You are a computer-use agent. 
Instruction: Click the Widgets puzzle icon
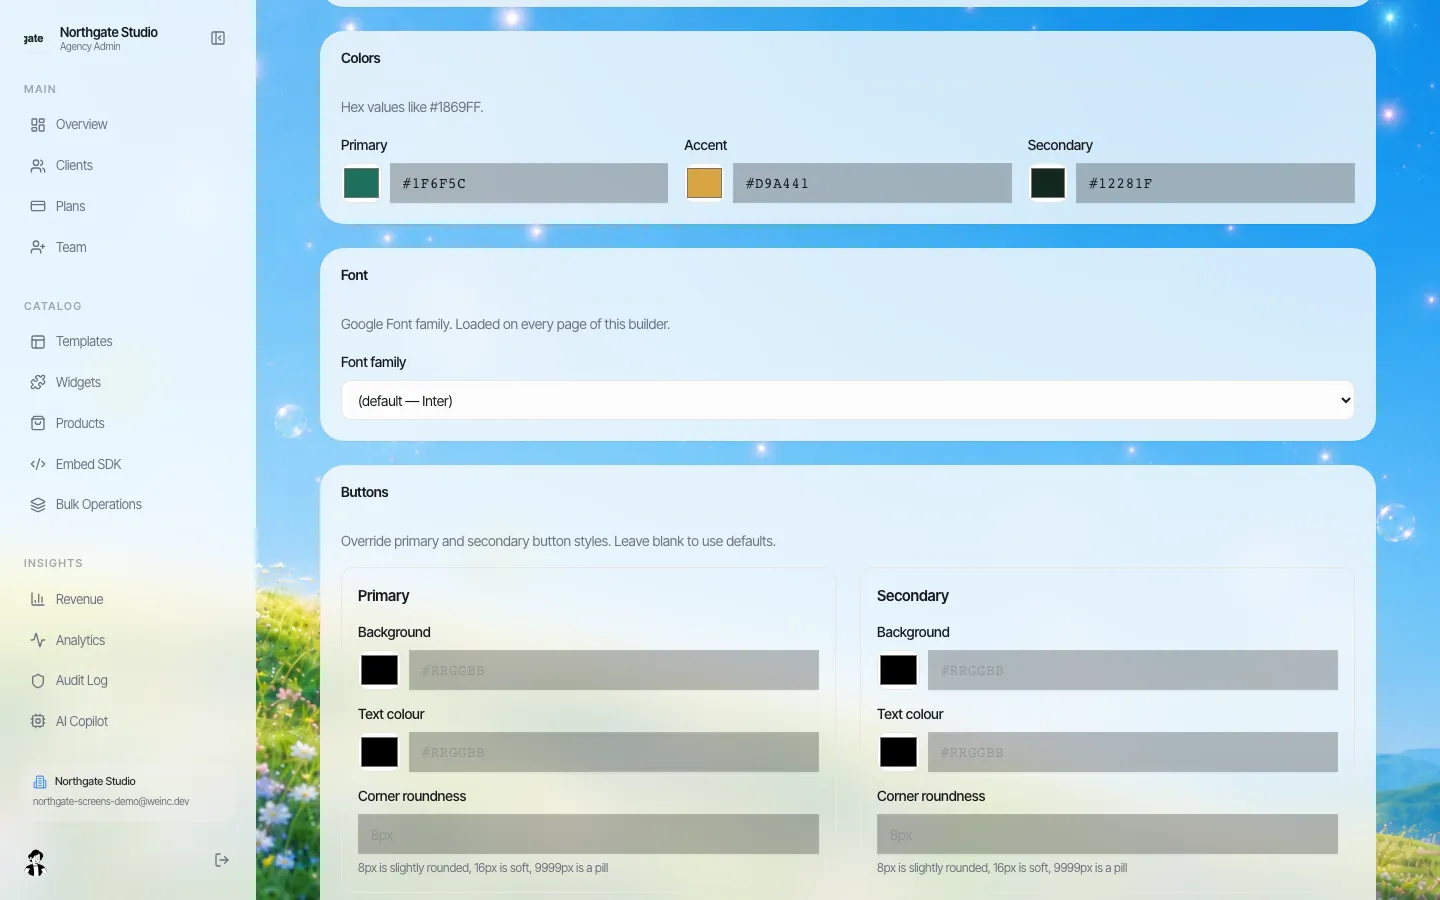coord(38,382)
